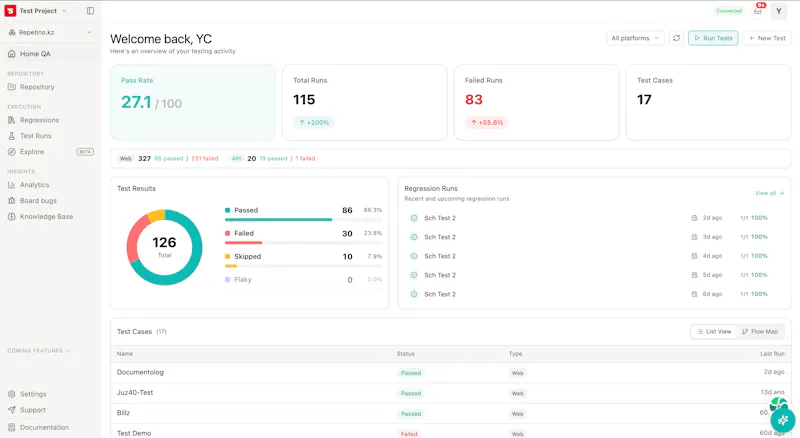The image size is (800, 438).
Task: Click the Run Tests button
Action: (713, 38)
